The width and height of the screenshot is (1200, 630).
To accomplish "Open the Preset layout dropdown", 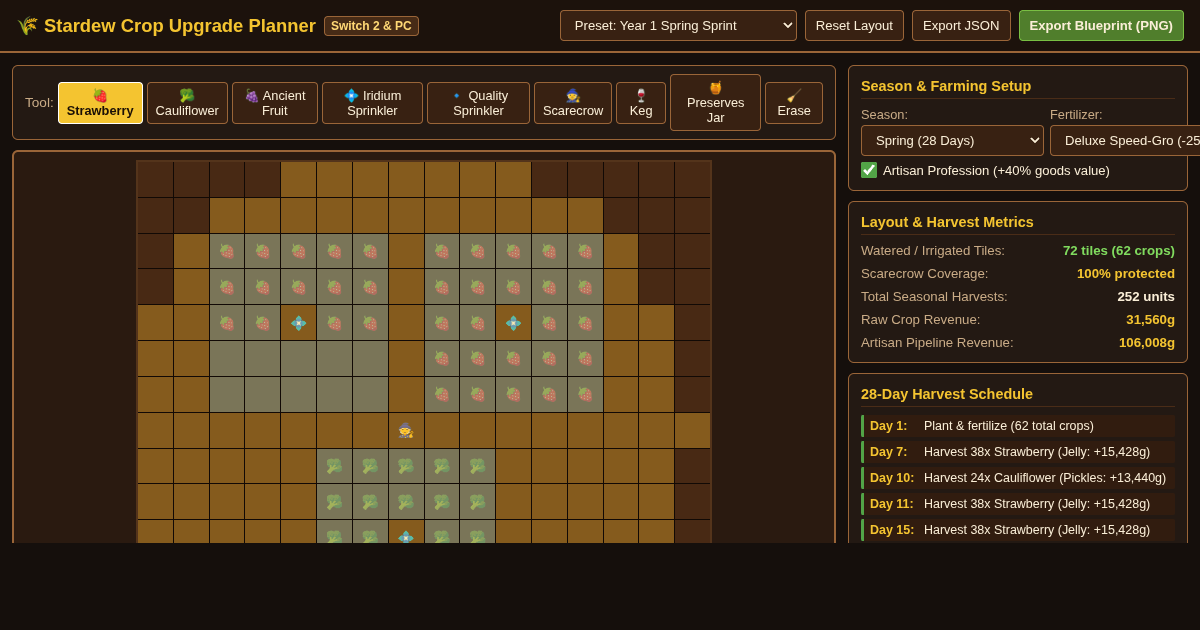I will 678,25.
